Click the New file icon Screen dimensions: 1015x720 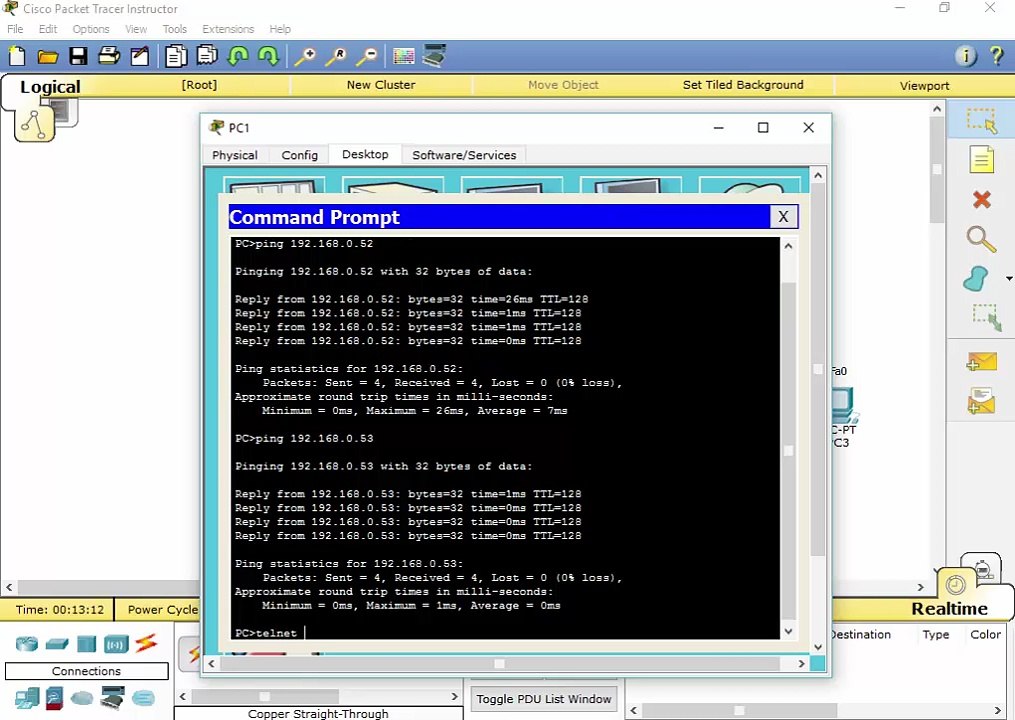[17, 56]
